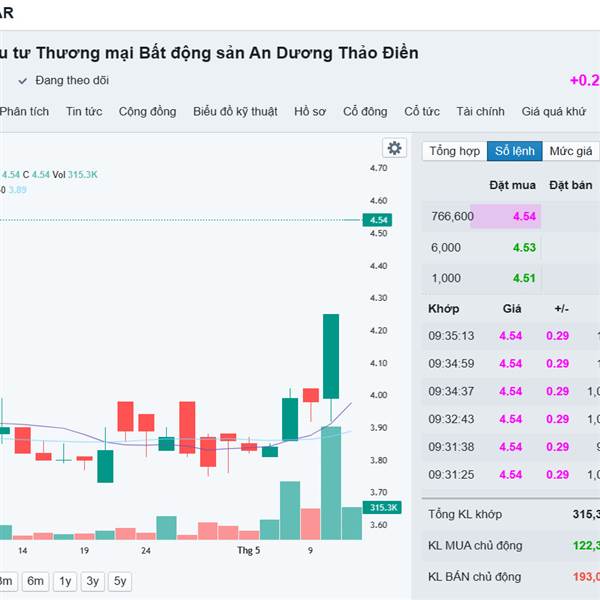Screen dimensions: 600x600
Task: Open the Tin tức tab
Action: 84,111
